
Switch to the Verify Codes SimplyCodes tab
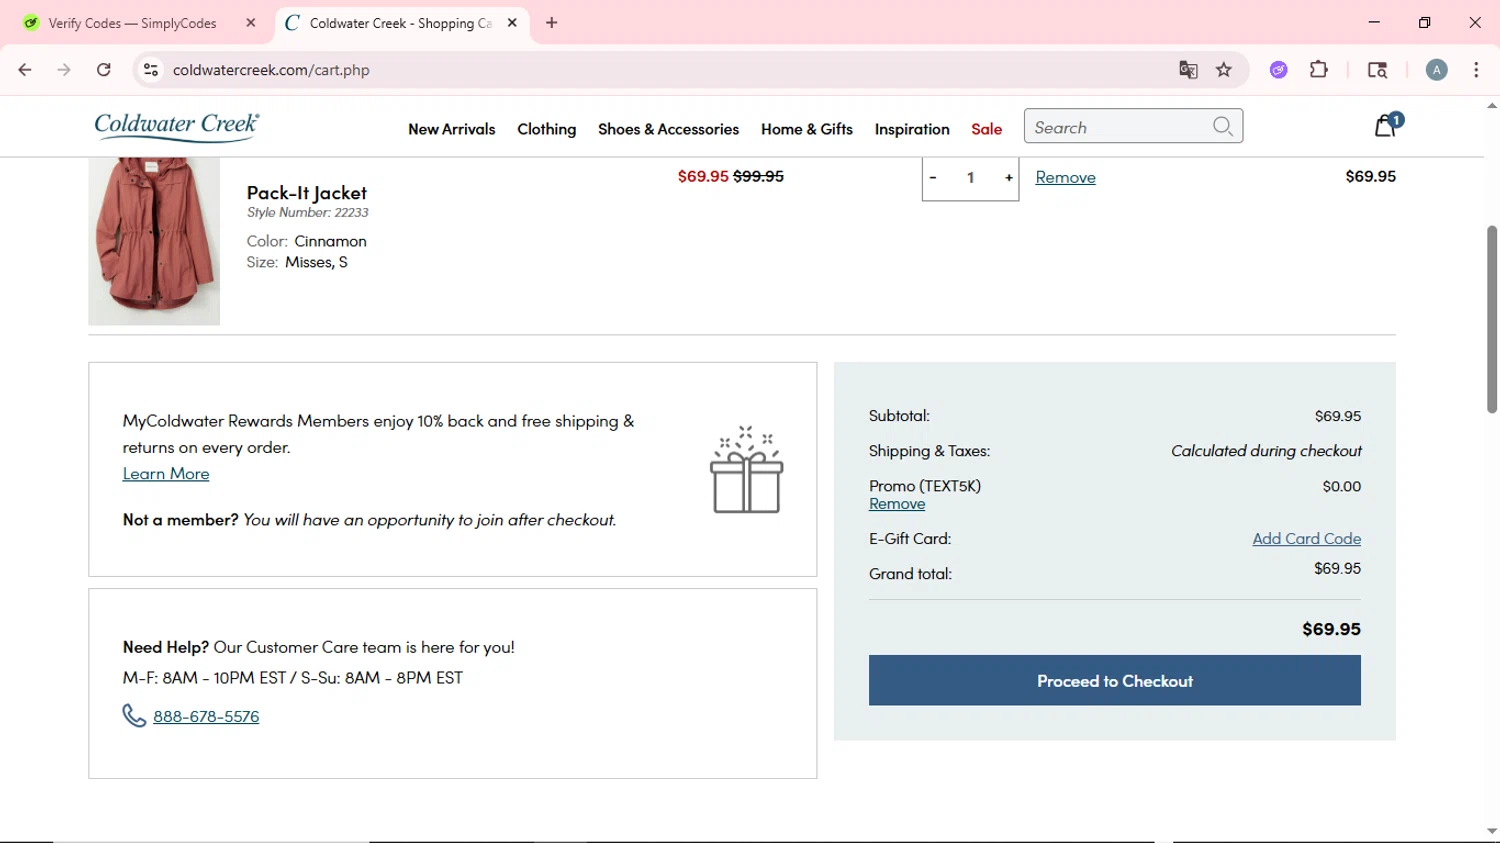tap(132, 23)
